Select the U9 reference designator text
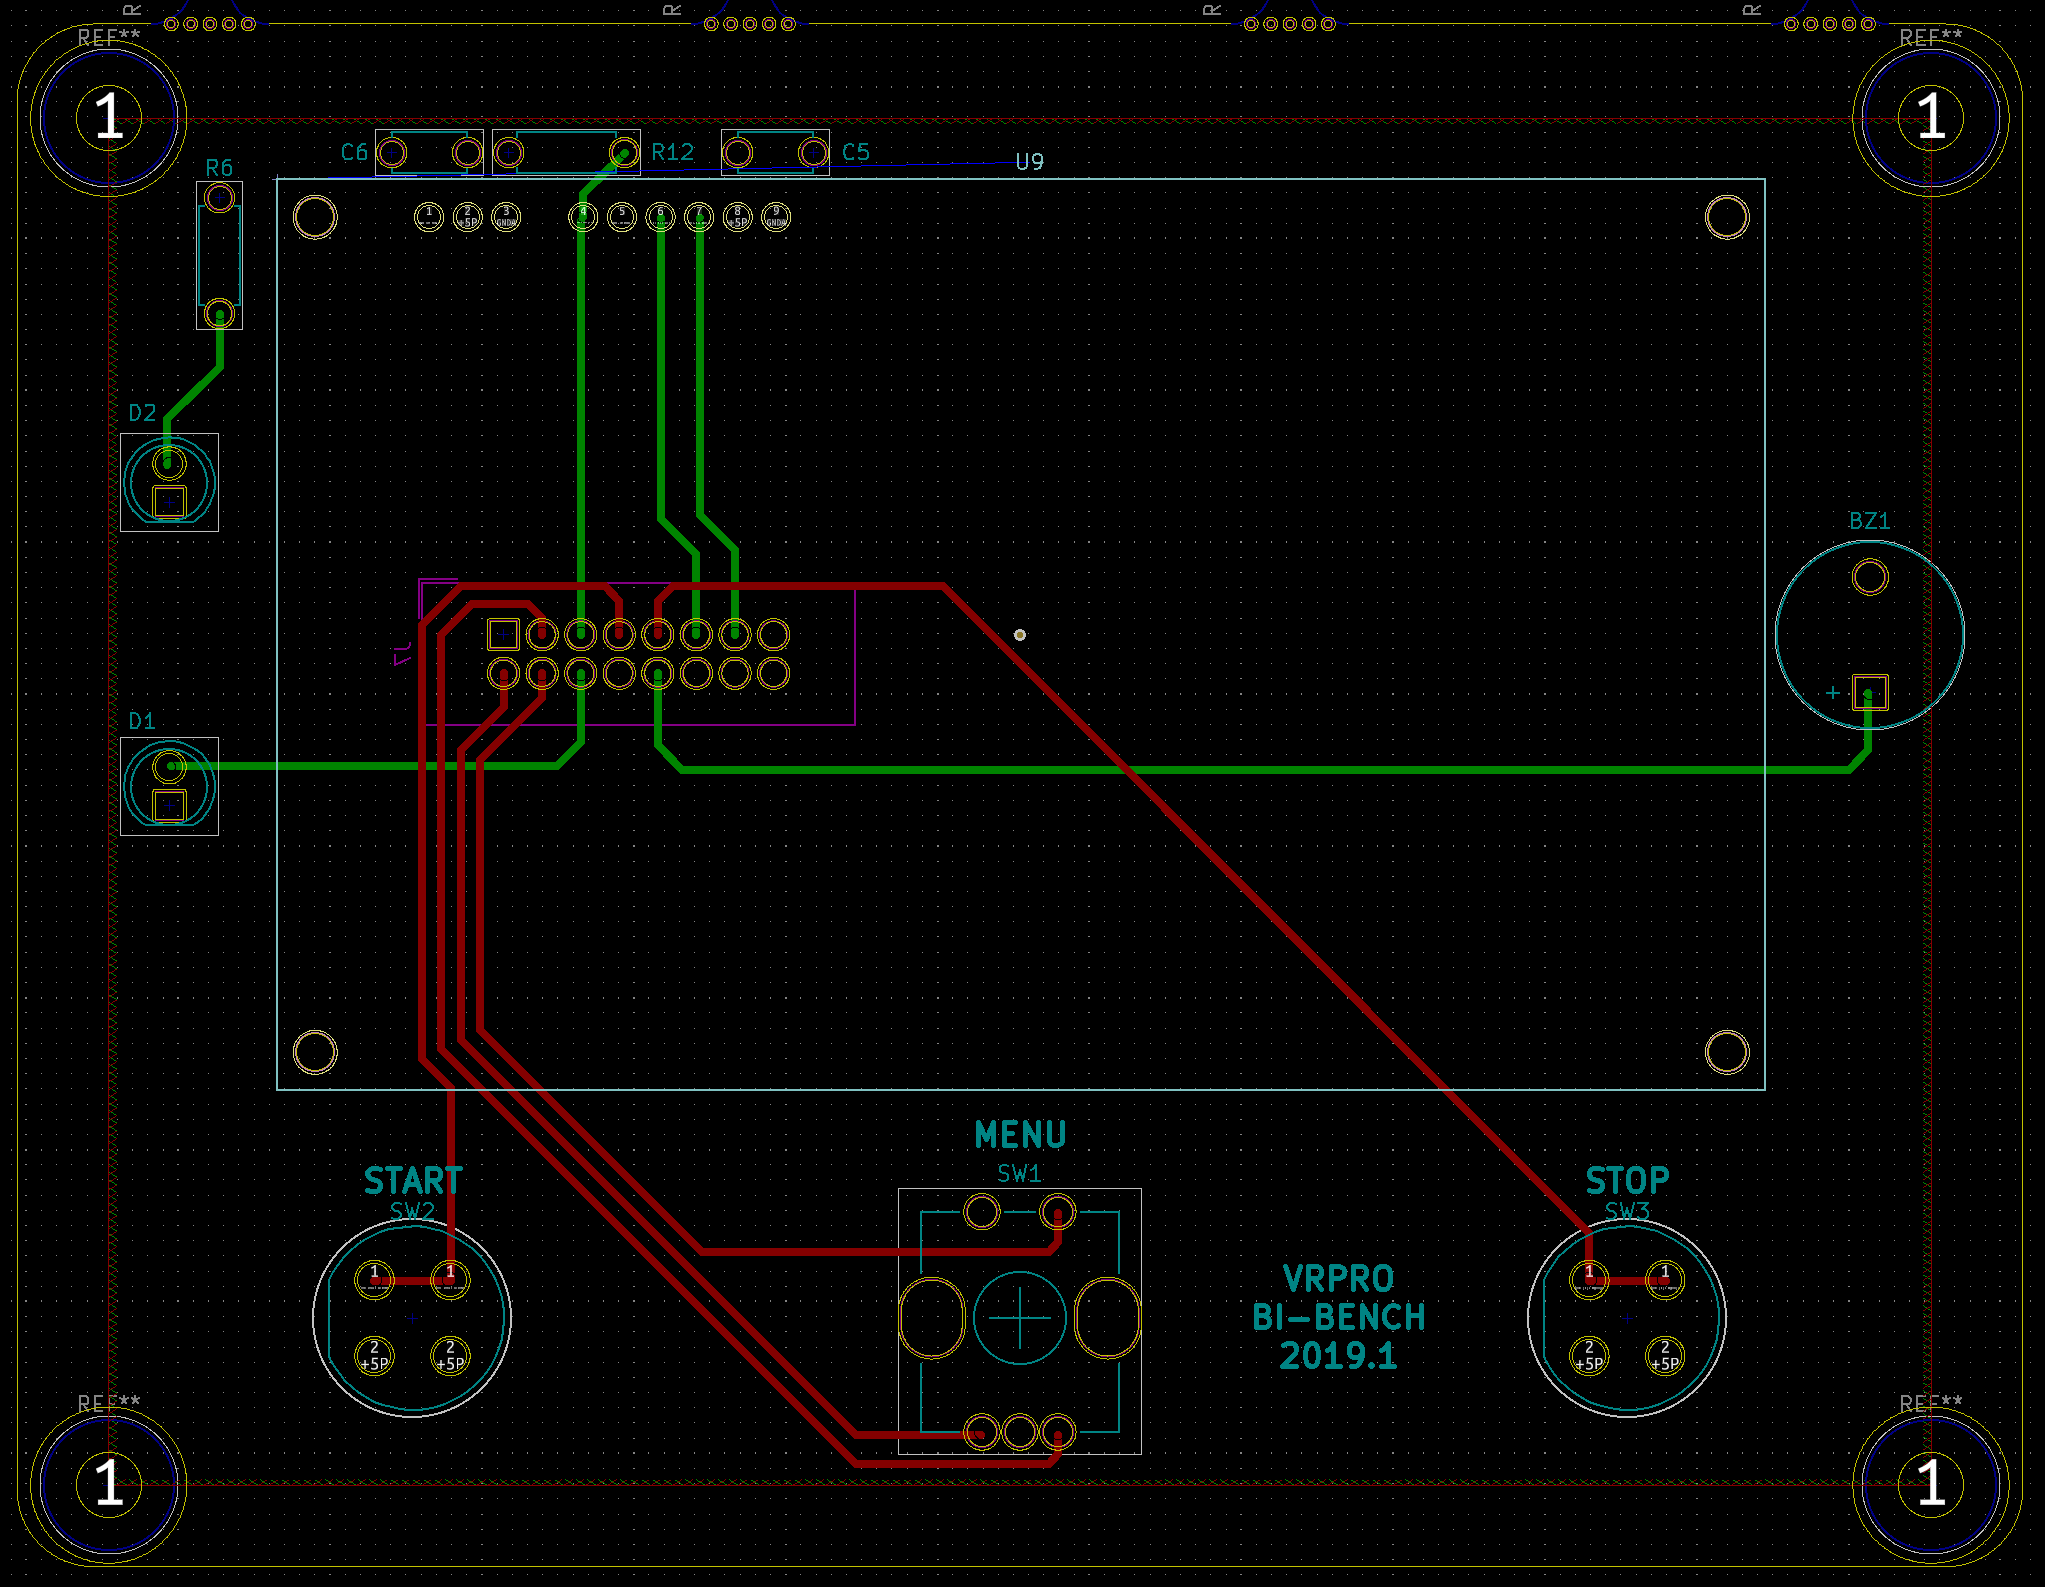2045x1587 pixels. tap(1029, 162)
